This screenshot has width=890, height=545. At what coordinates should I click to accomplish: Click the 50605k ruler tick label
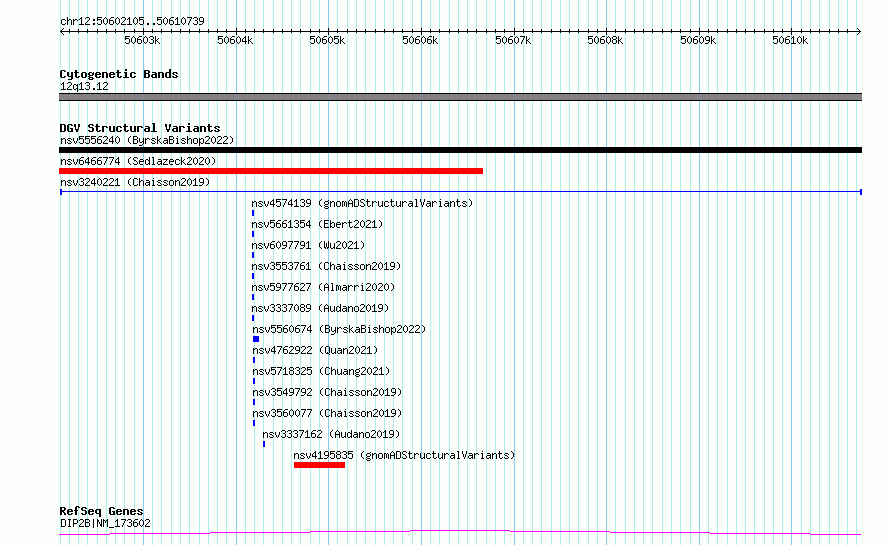click(x=327, y=40)
